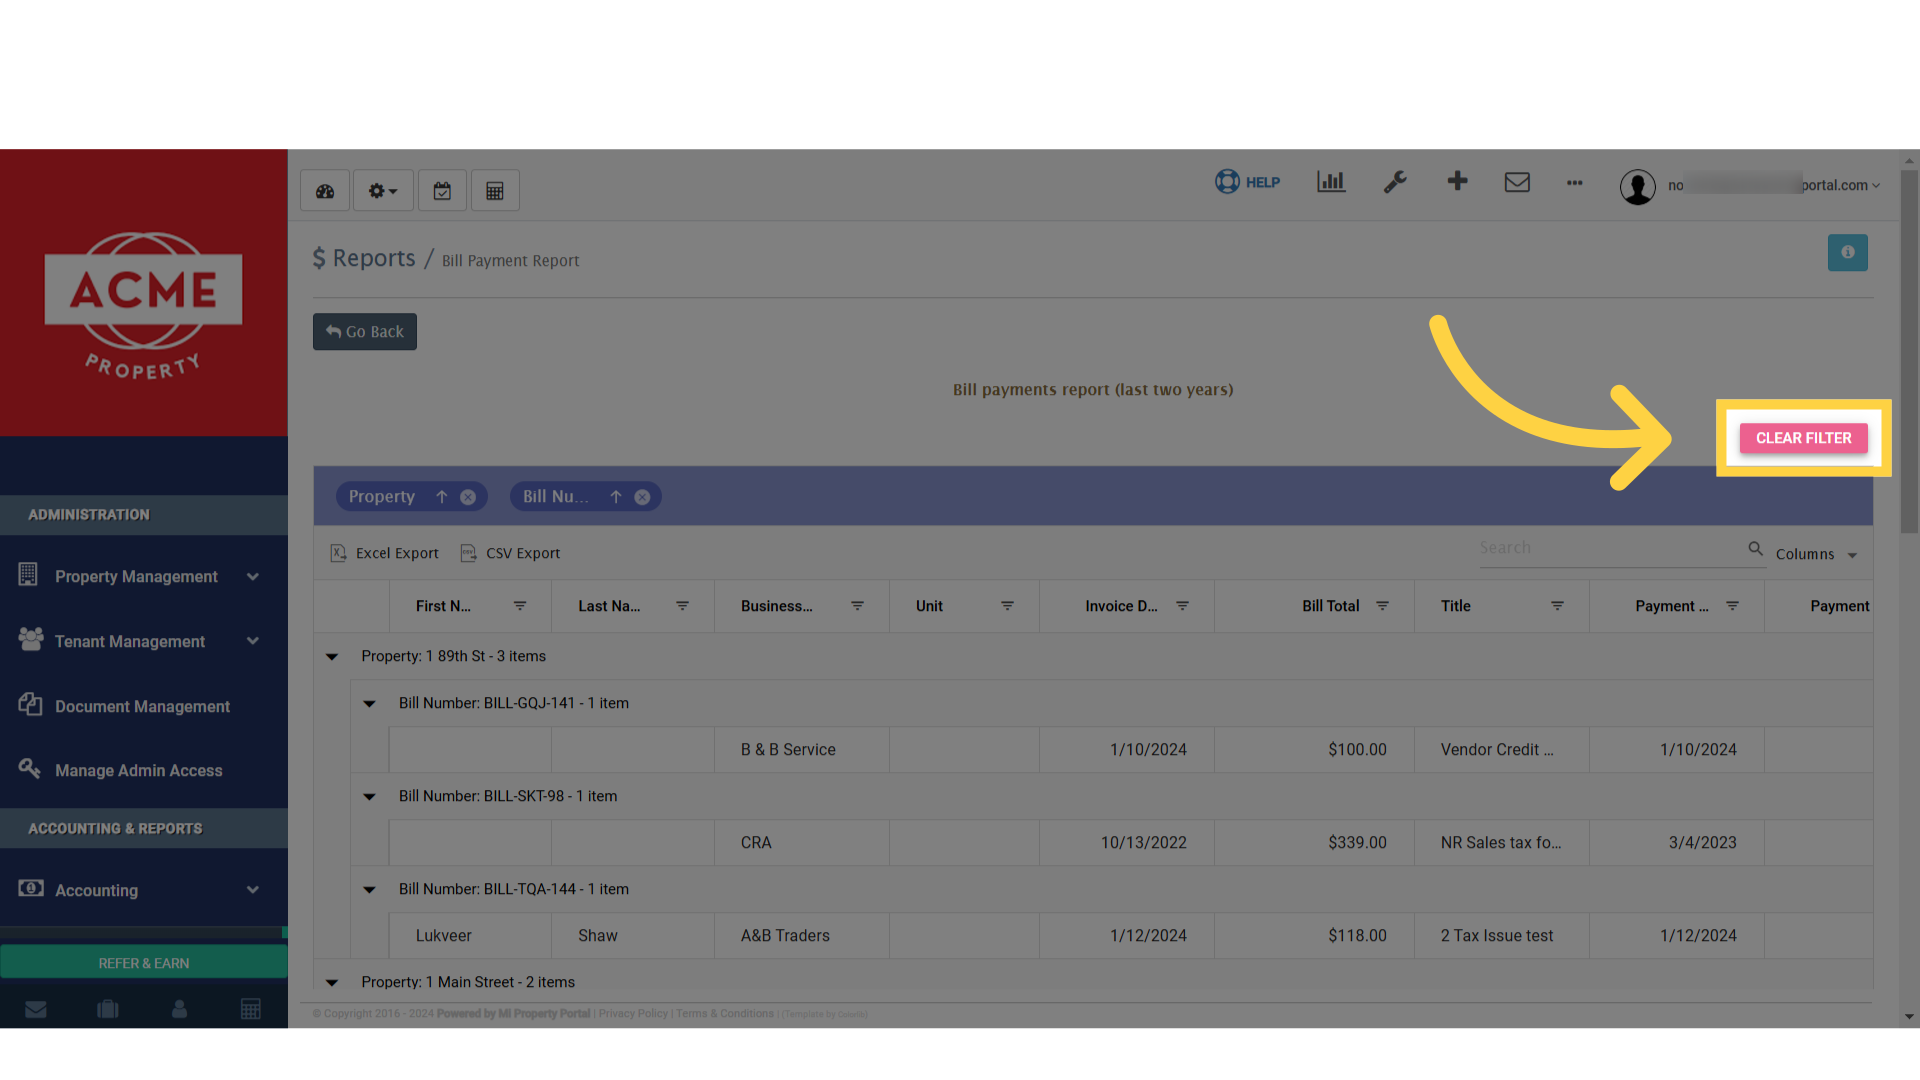Screen dimensions: 1920x1080
Task: Toggle sort on the Property group chip
Action: coord(441,497)
